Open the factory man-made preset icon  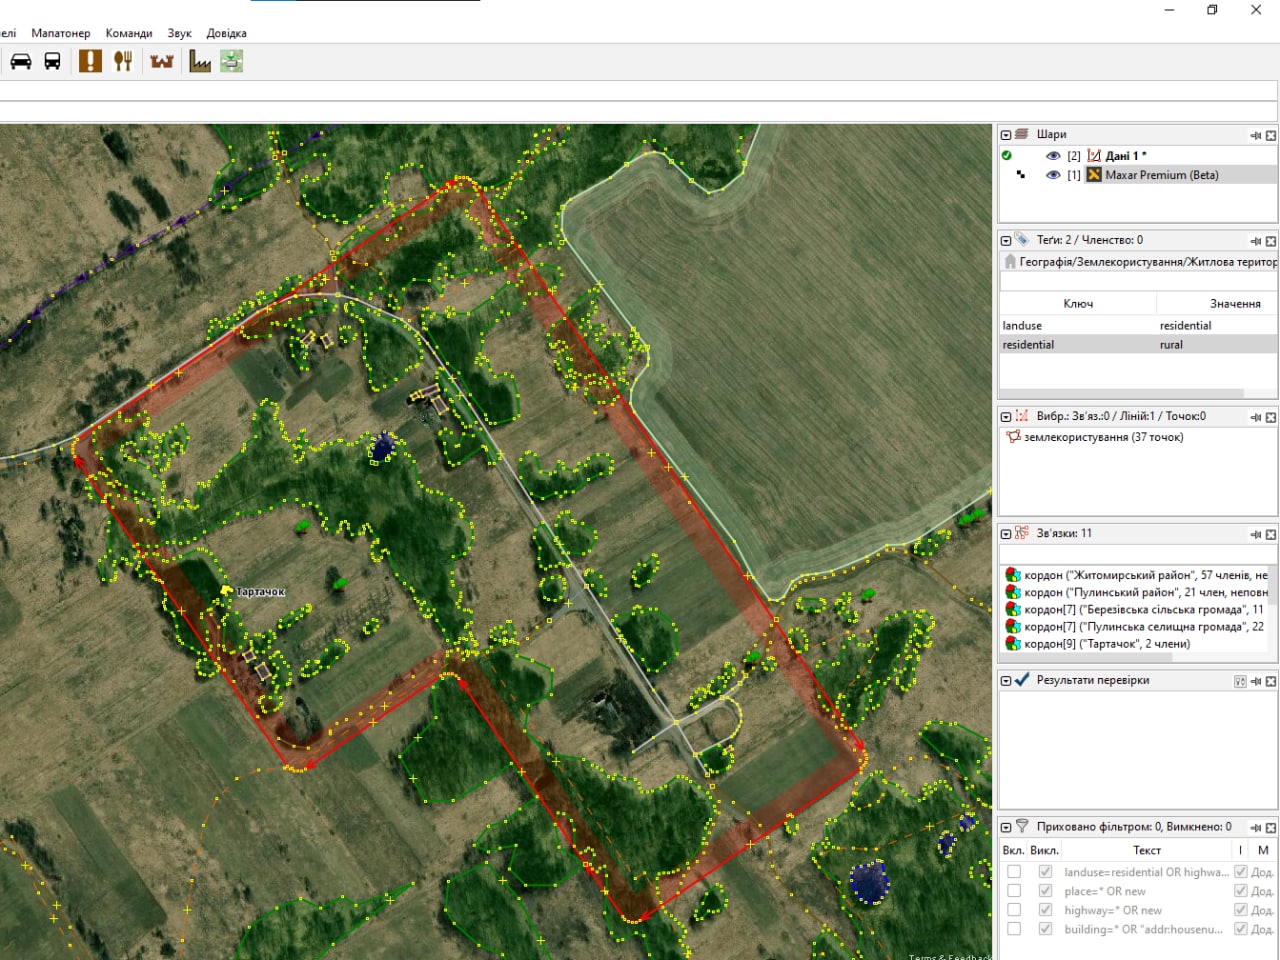pos(200,61)
